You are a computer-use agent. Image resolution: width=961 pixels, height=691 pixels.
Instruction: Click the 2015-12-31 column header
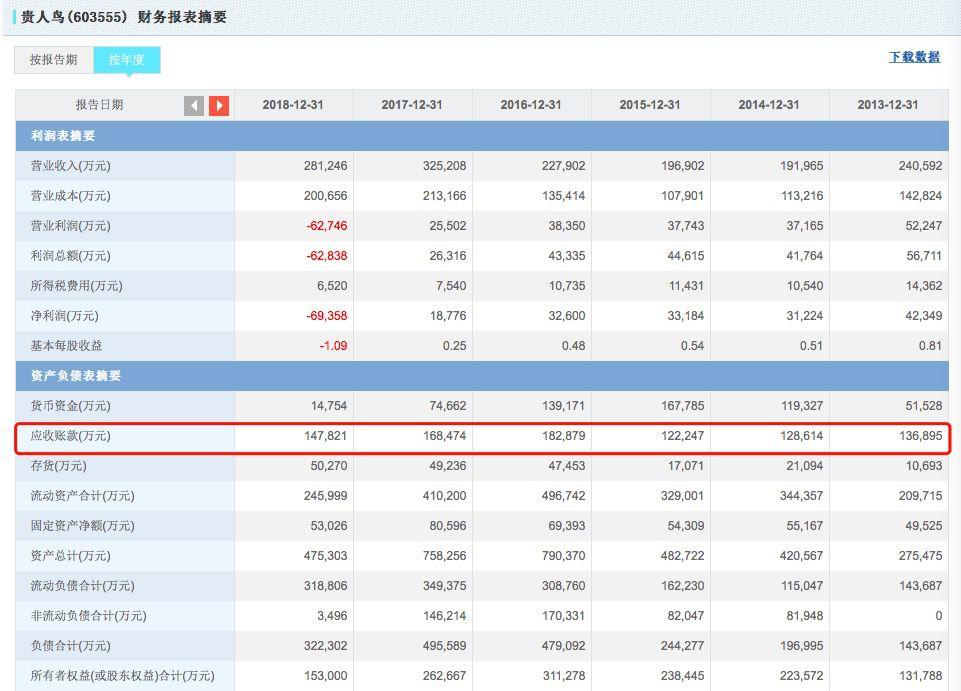click(650, 105)
